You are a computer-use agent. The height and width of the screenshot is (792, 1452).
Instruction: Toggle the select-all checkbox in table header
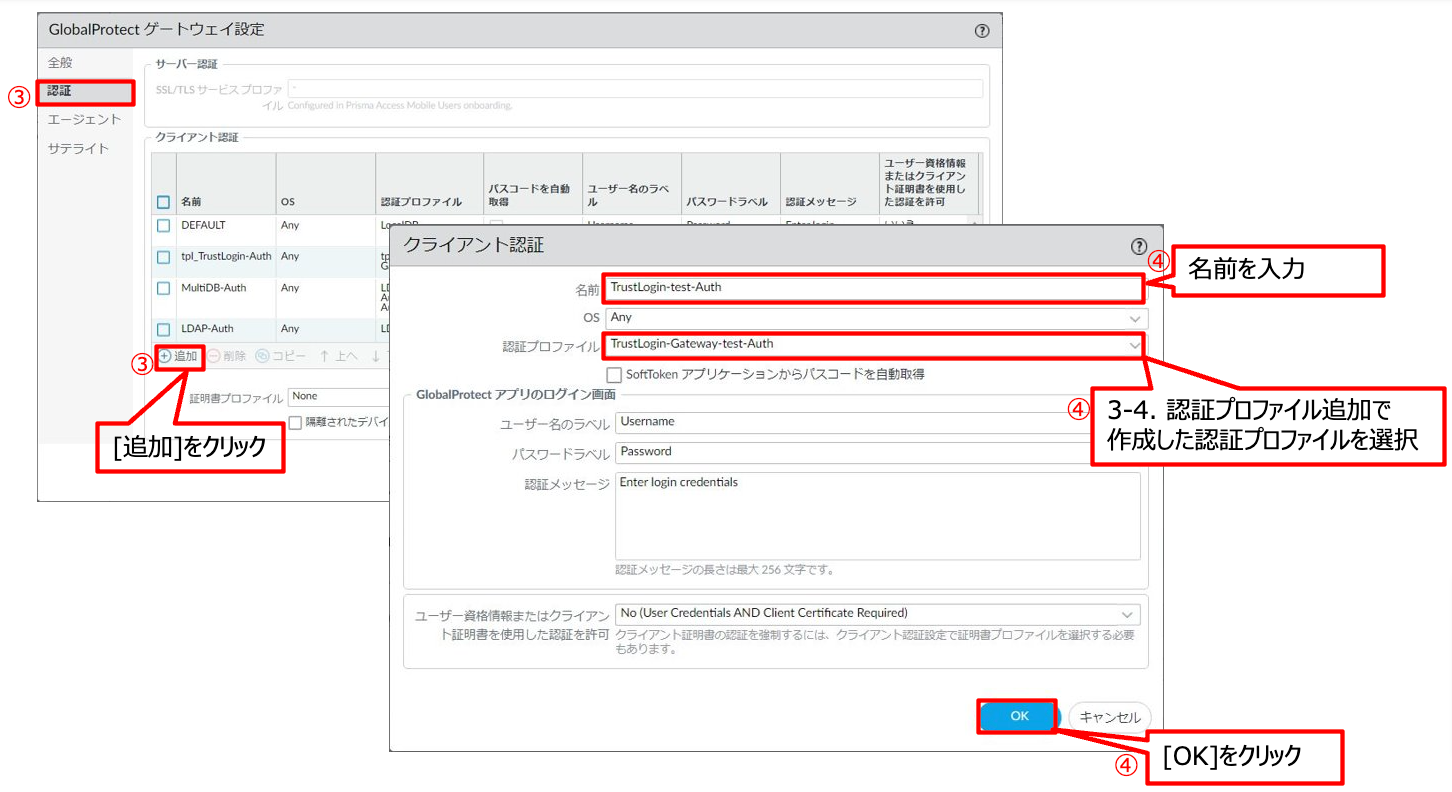pyautogui.click(x=164, y=202)
